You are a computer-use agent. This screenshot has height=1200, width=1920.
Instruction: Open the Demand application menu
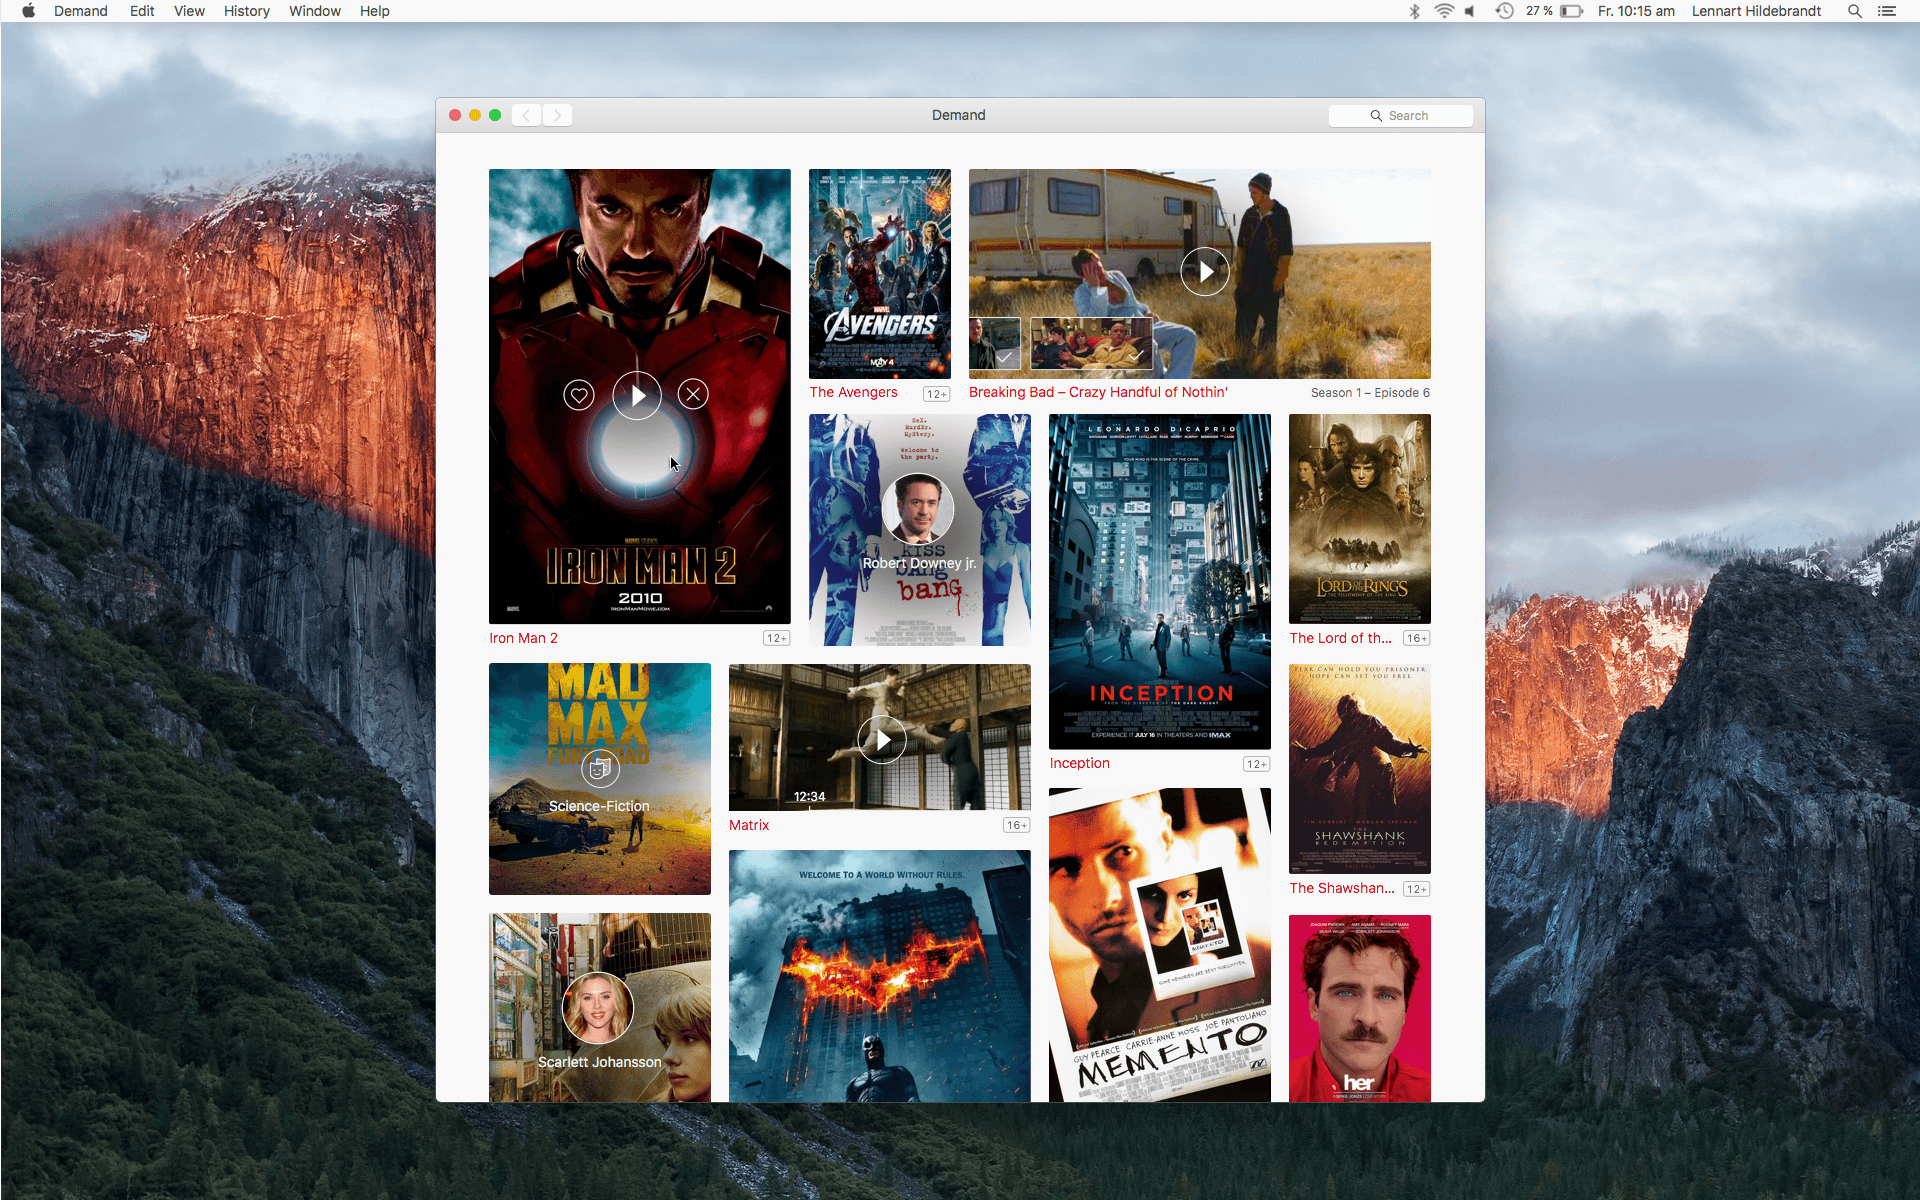81,11
